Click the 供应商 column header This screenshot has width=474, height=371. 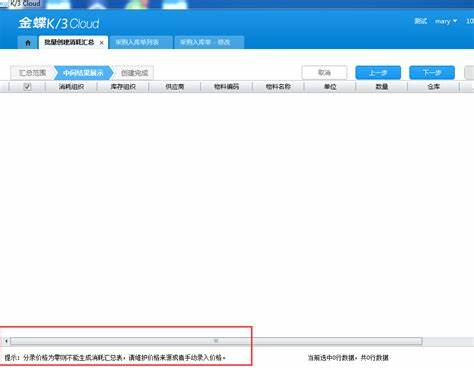point(175,87)
